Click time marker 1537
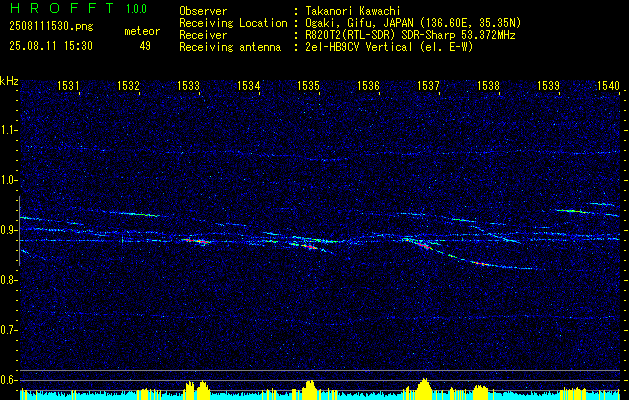Image resolution: width=629 pixels, height=400 pixels. (428, 85)
